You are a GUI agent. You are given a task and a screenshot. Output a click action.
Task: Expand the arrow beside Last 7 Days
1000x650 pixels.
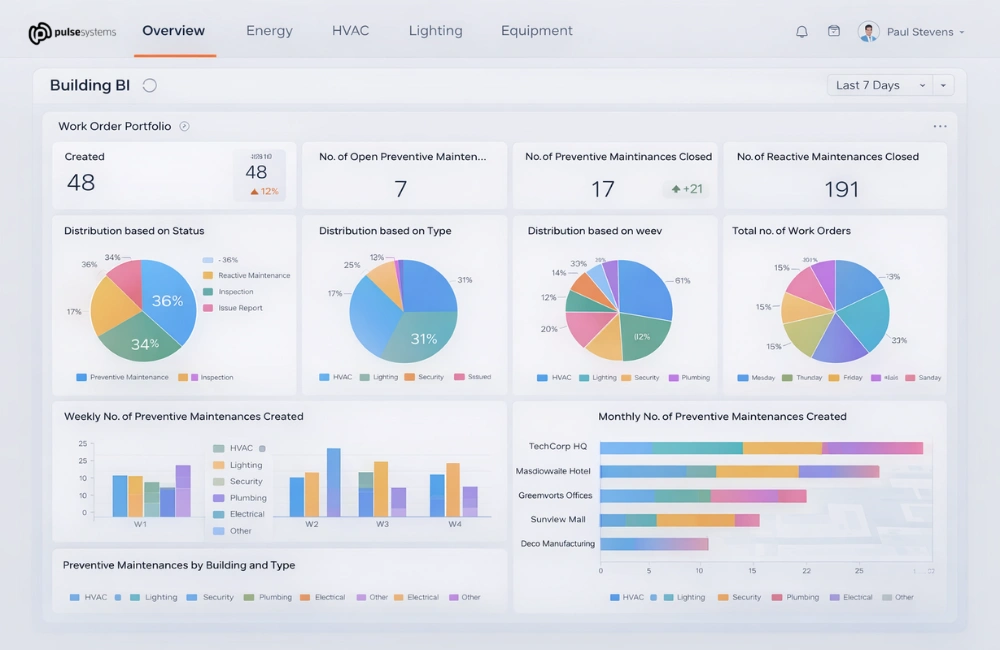tap(941, 85)
